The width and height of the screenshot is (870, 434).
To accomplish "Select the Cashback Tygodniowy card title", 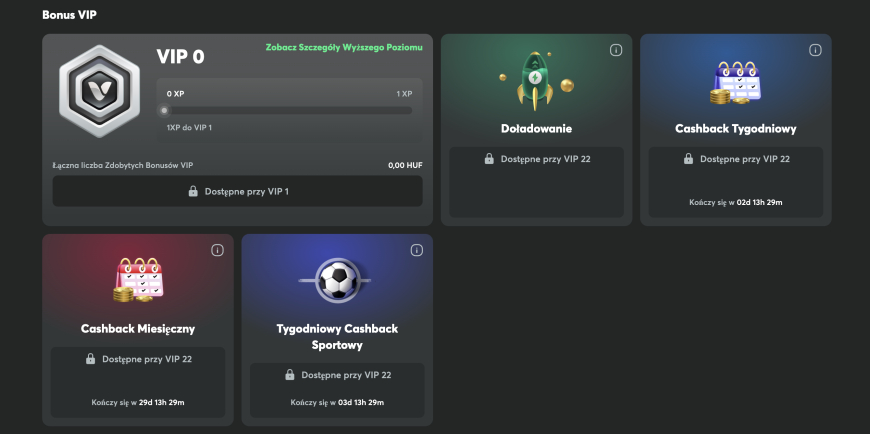I will [736, 129].
